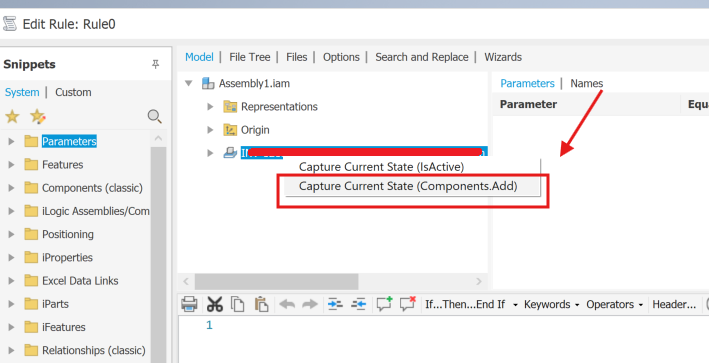The height and width of the screenshot is (363, 709).
Task: Redo using the right arrow icon
Action: pos(310,304)
